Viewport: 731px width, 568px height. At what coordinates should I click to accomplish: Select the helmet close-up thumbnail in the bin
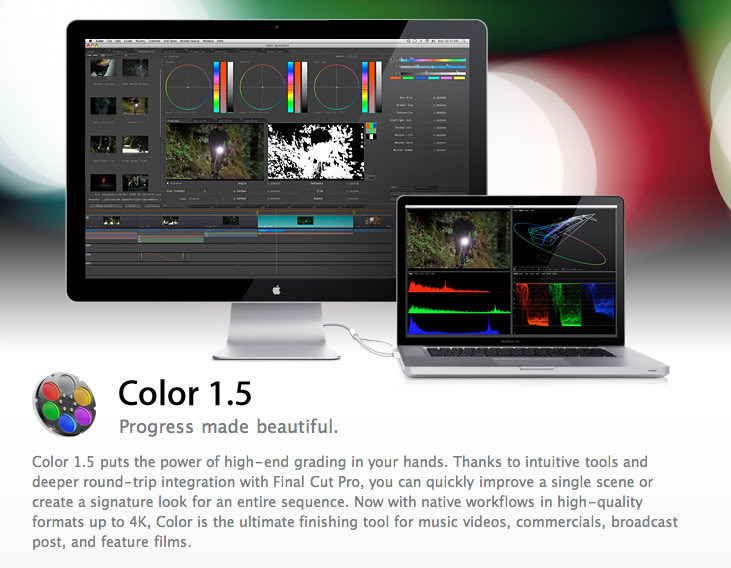tap(103, 68)
